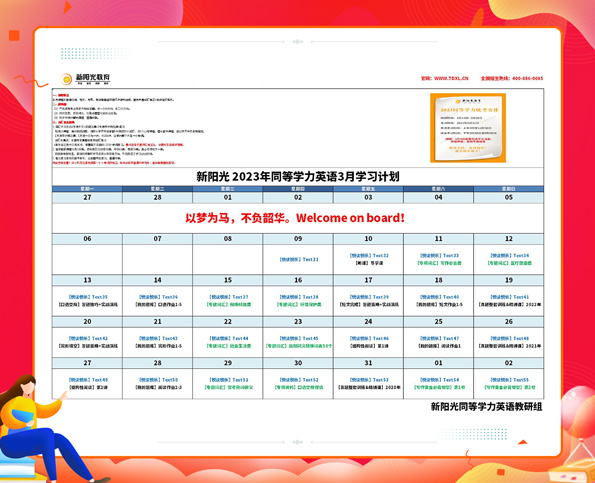Click the Text40 entry under day 18
The height and width of the screenshot is (483, 595).
pos(439,297)
